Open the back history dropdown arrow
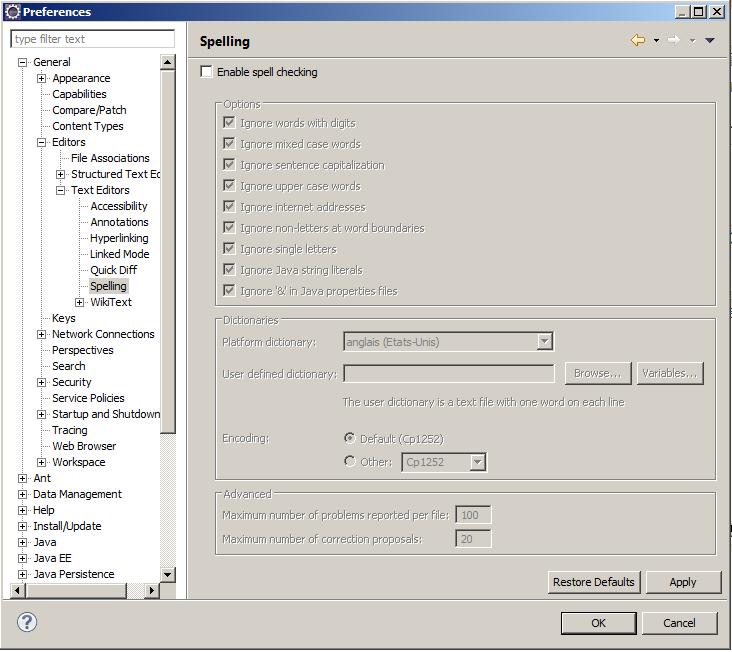 click(x=656, y=41)
